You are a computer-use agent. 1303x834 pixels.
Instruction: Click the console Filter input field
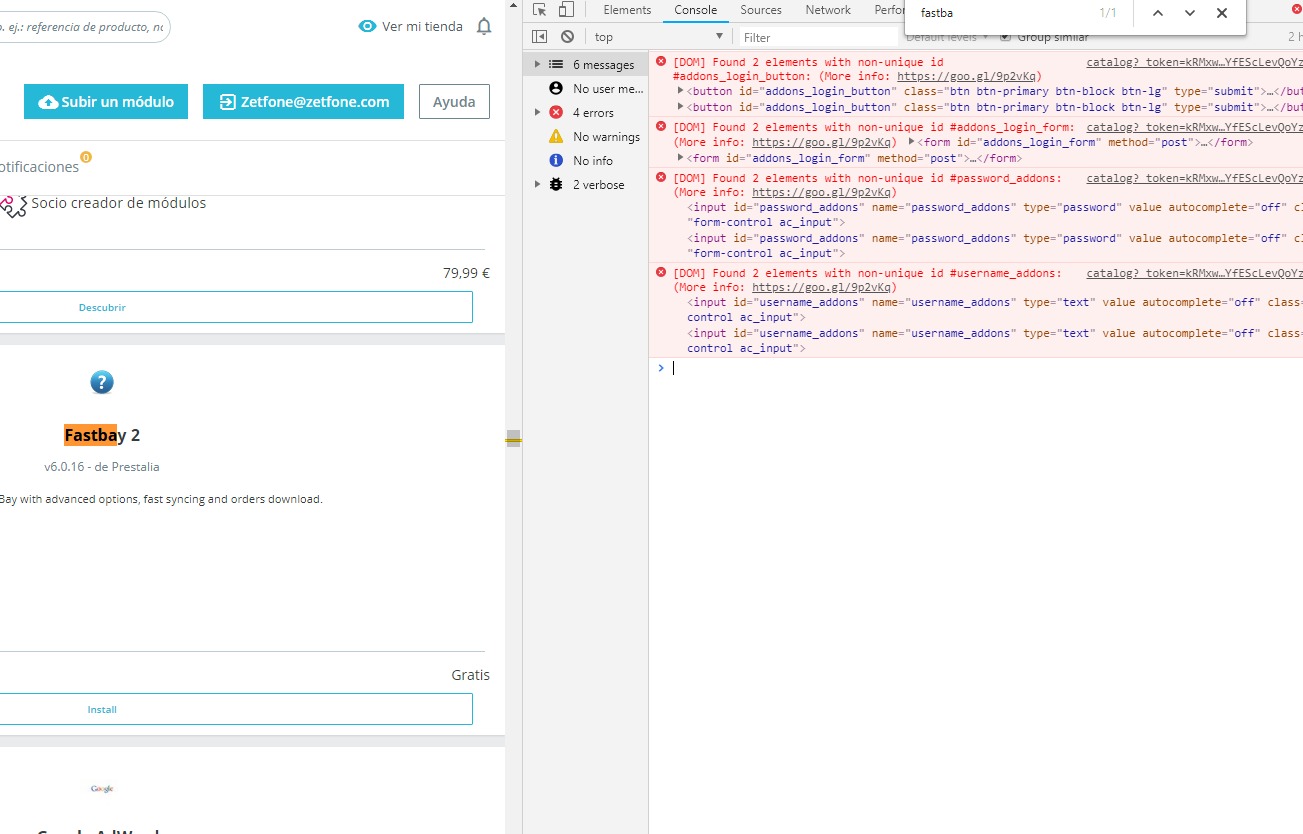(820, 37)
